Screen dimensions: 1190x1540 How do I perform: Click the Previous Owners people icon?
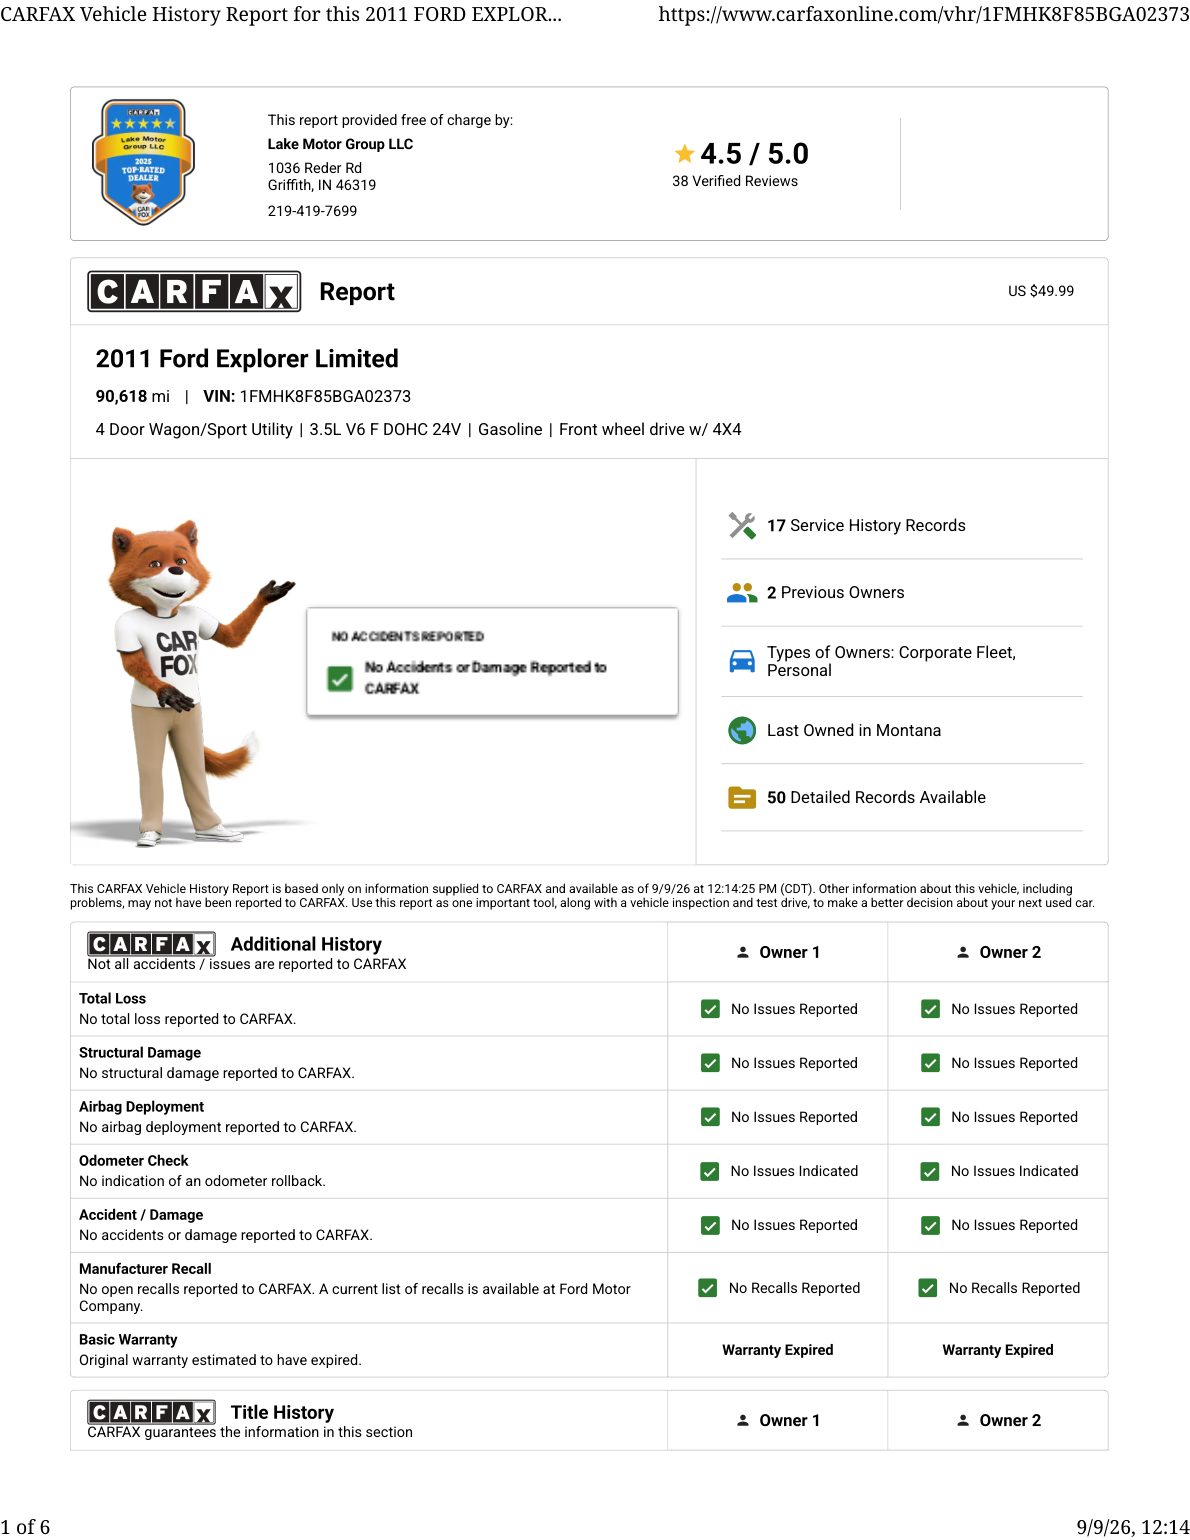coord(742,593)
